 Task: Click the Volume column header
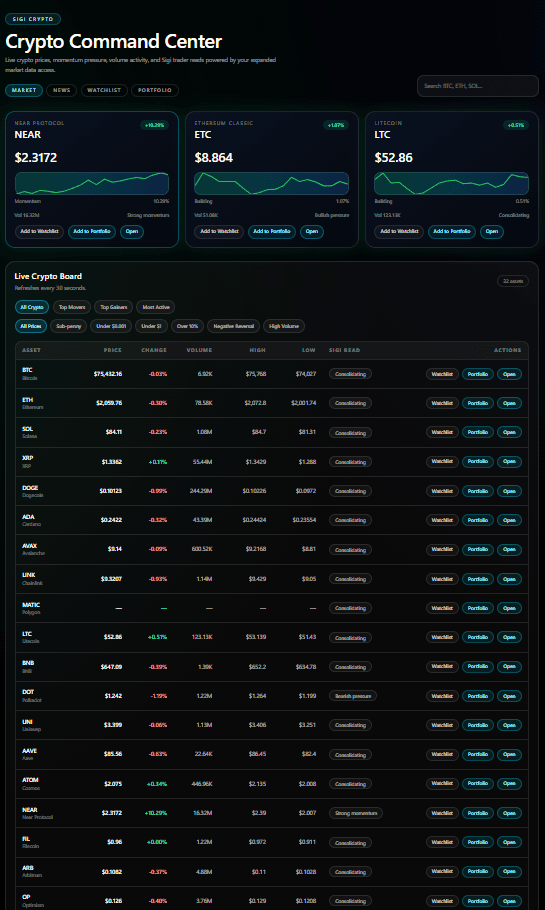coord(199,350)
